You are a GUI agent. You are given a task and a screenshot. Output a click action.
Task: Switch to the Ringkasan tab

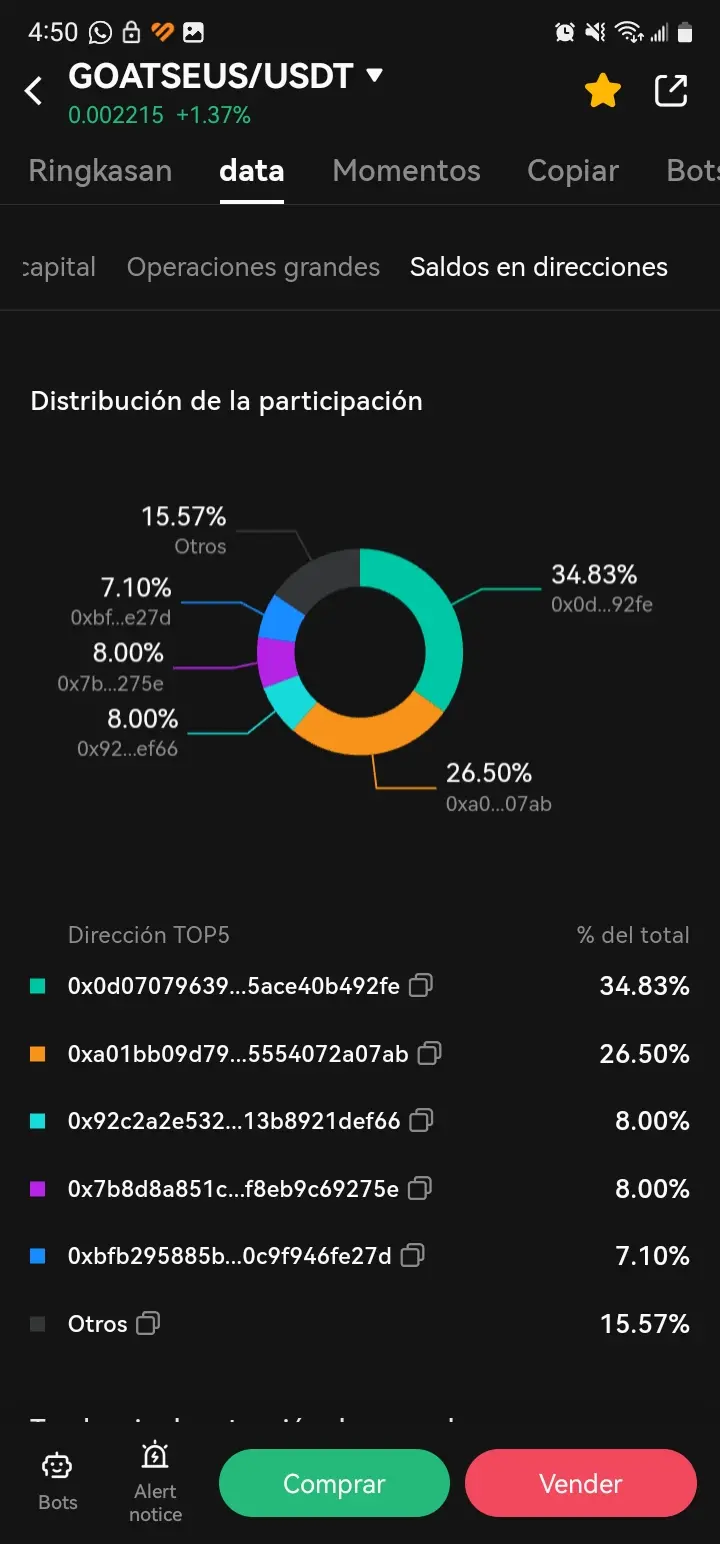[100, 171]
